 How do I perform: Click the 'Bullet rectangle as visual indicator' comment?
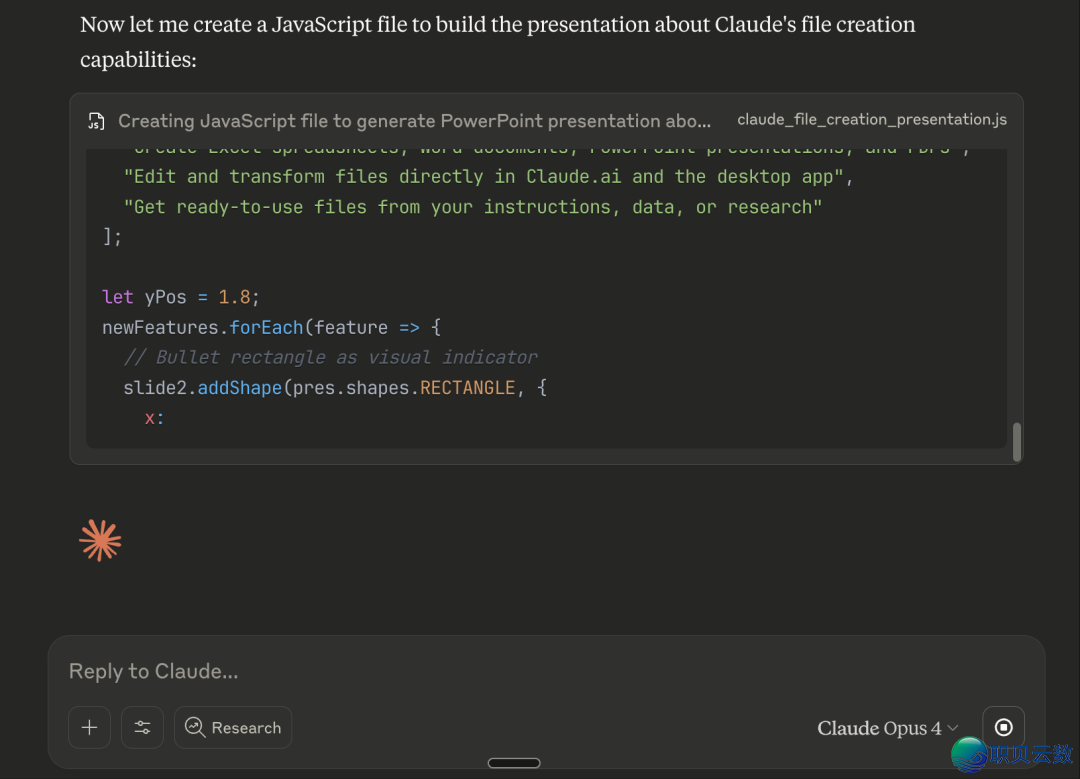(x=331, y=357)
